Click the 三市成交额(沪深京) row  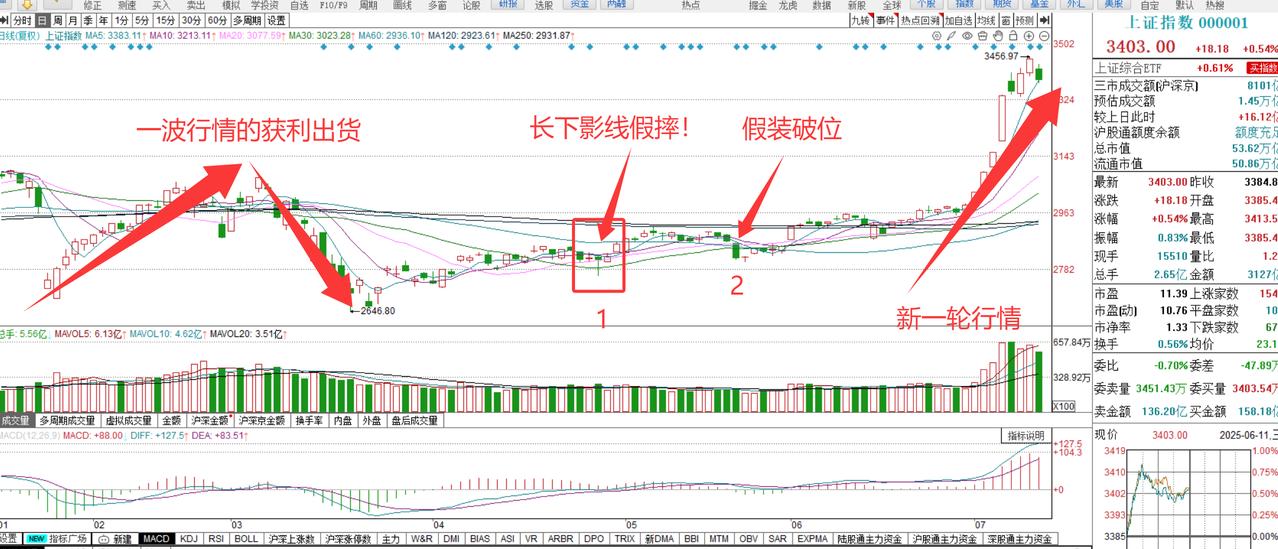(1185, 85)
